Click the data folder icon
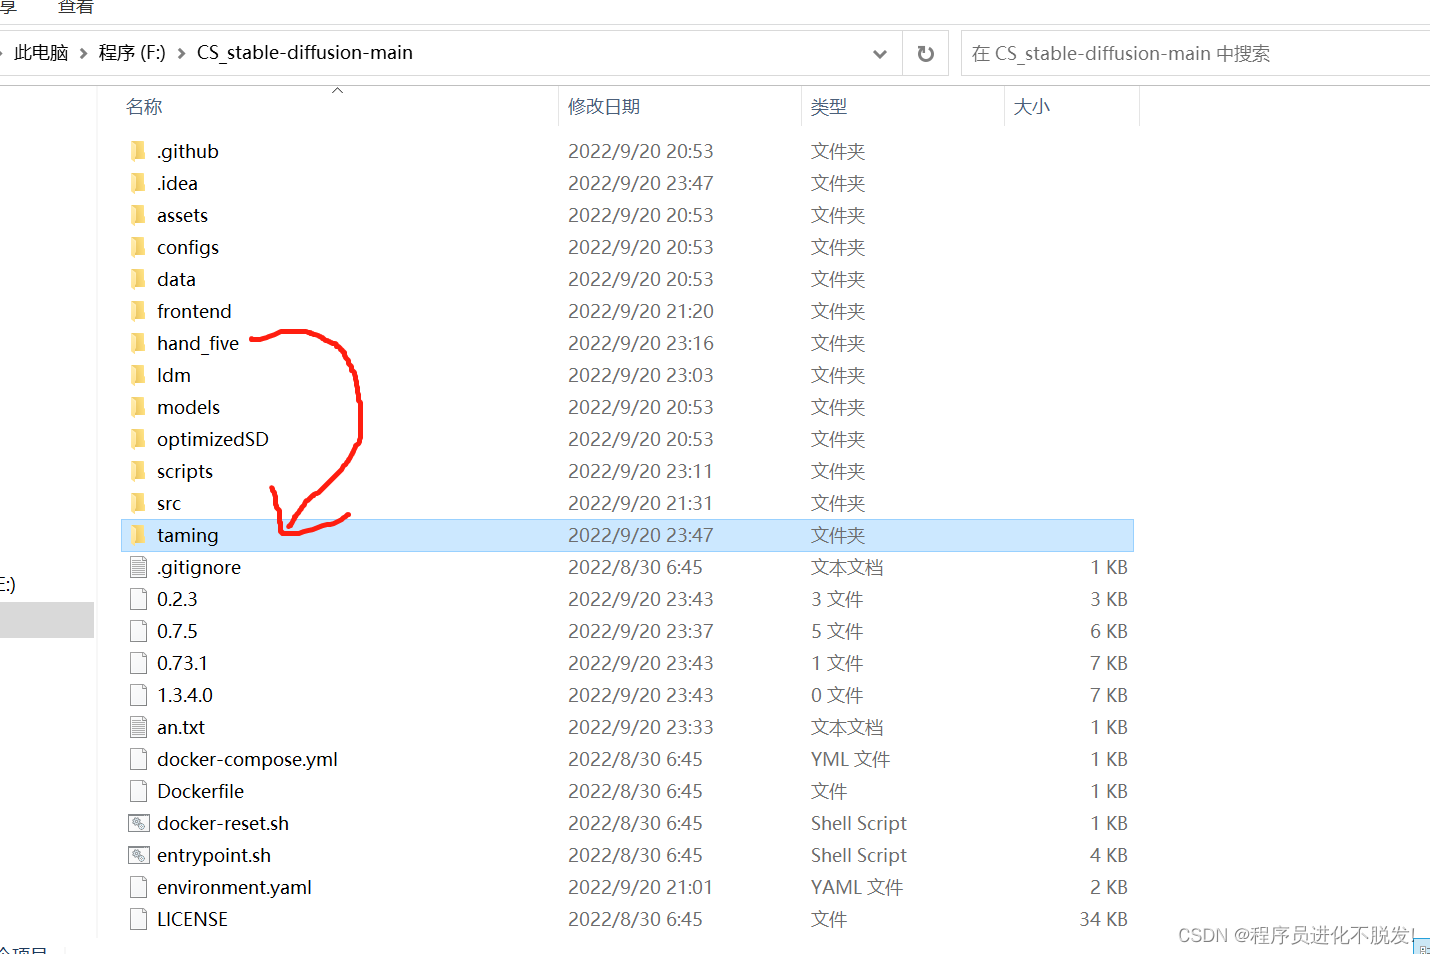Viewport: 1430px width, 954px height. tap(138, 279)
